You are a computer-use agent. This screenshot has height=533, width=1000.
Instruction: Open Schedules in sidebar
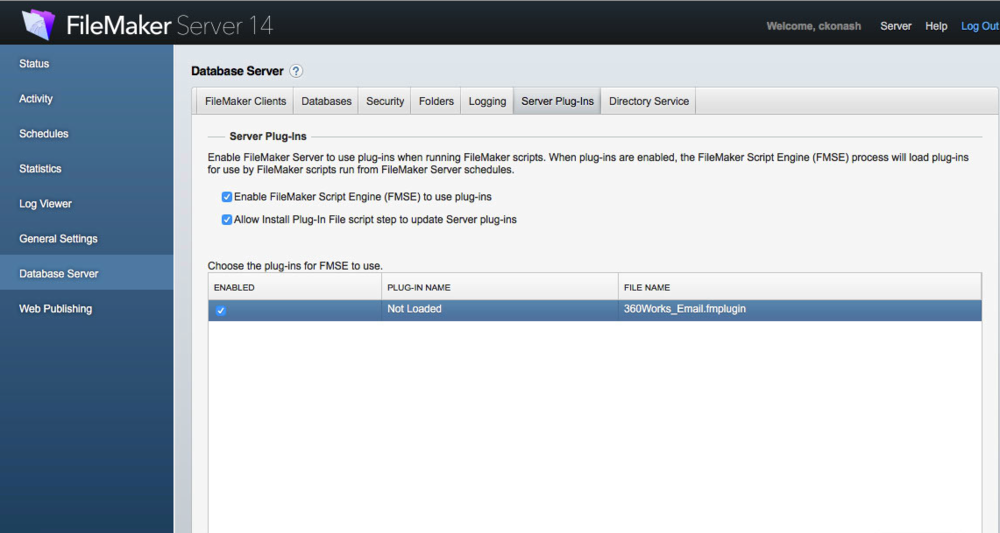87,134
